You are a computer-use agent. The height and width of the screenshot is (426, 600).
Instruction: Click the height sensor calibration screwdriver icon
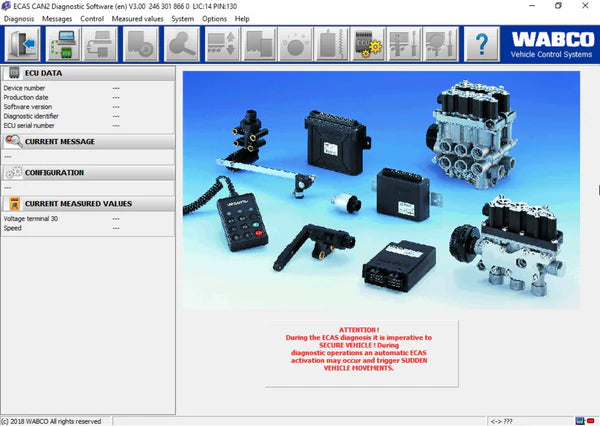pos(404,44)
